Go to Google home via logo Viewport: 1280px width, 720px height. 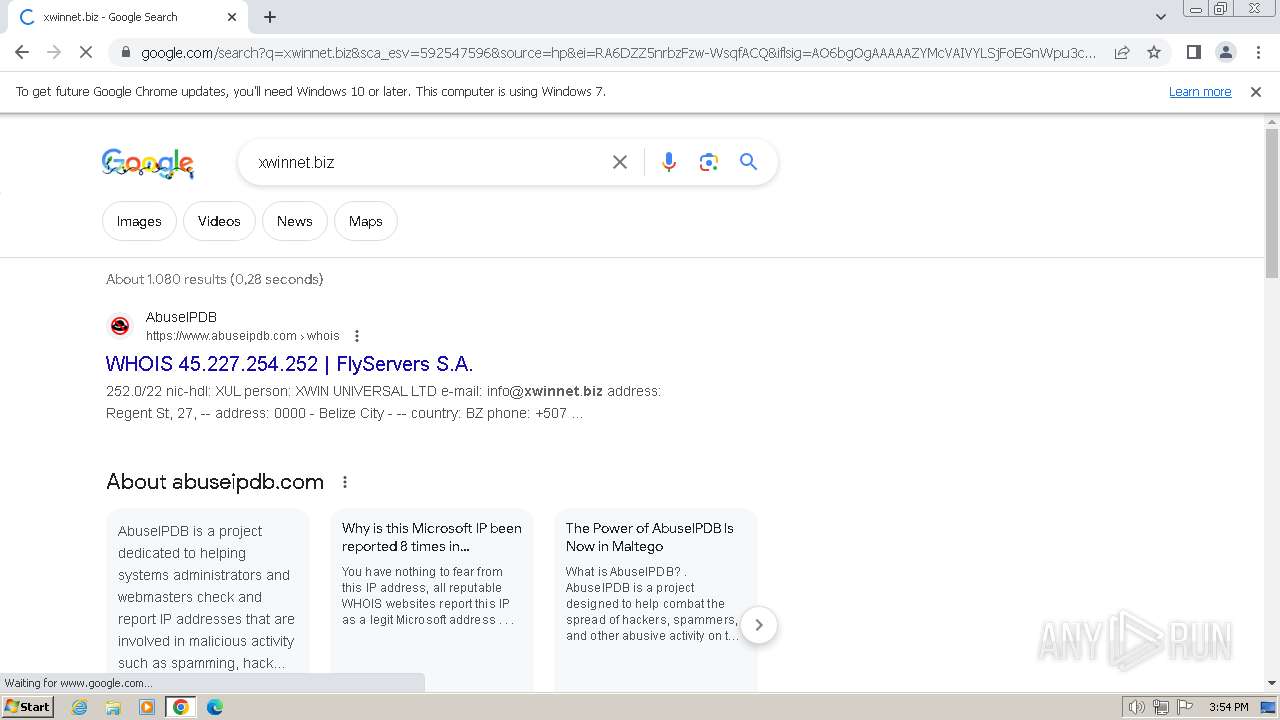148,163
